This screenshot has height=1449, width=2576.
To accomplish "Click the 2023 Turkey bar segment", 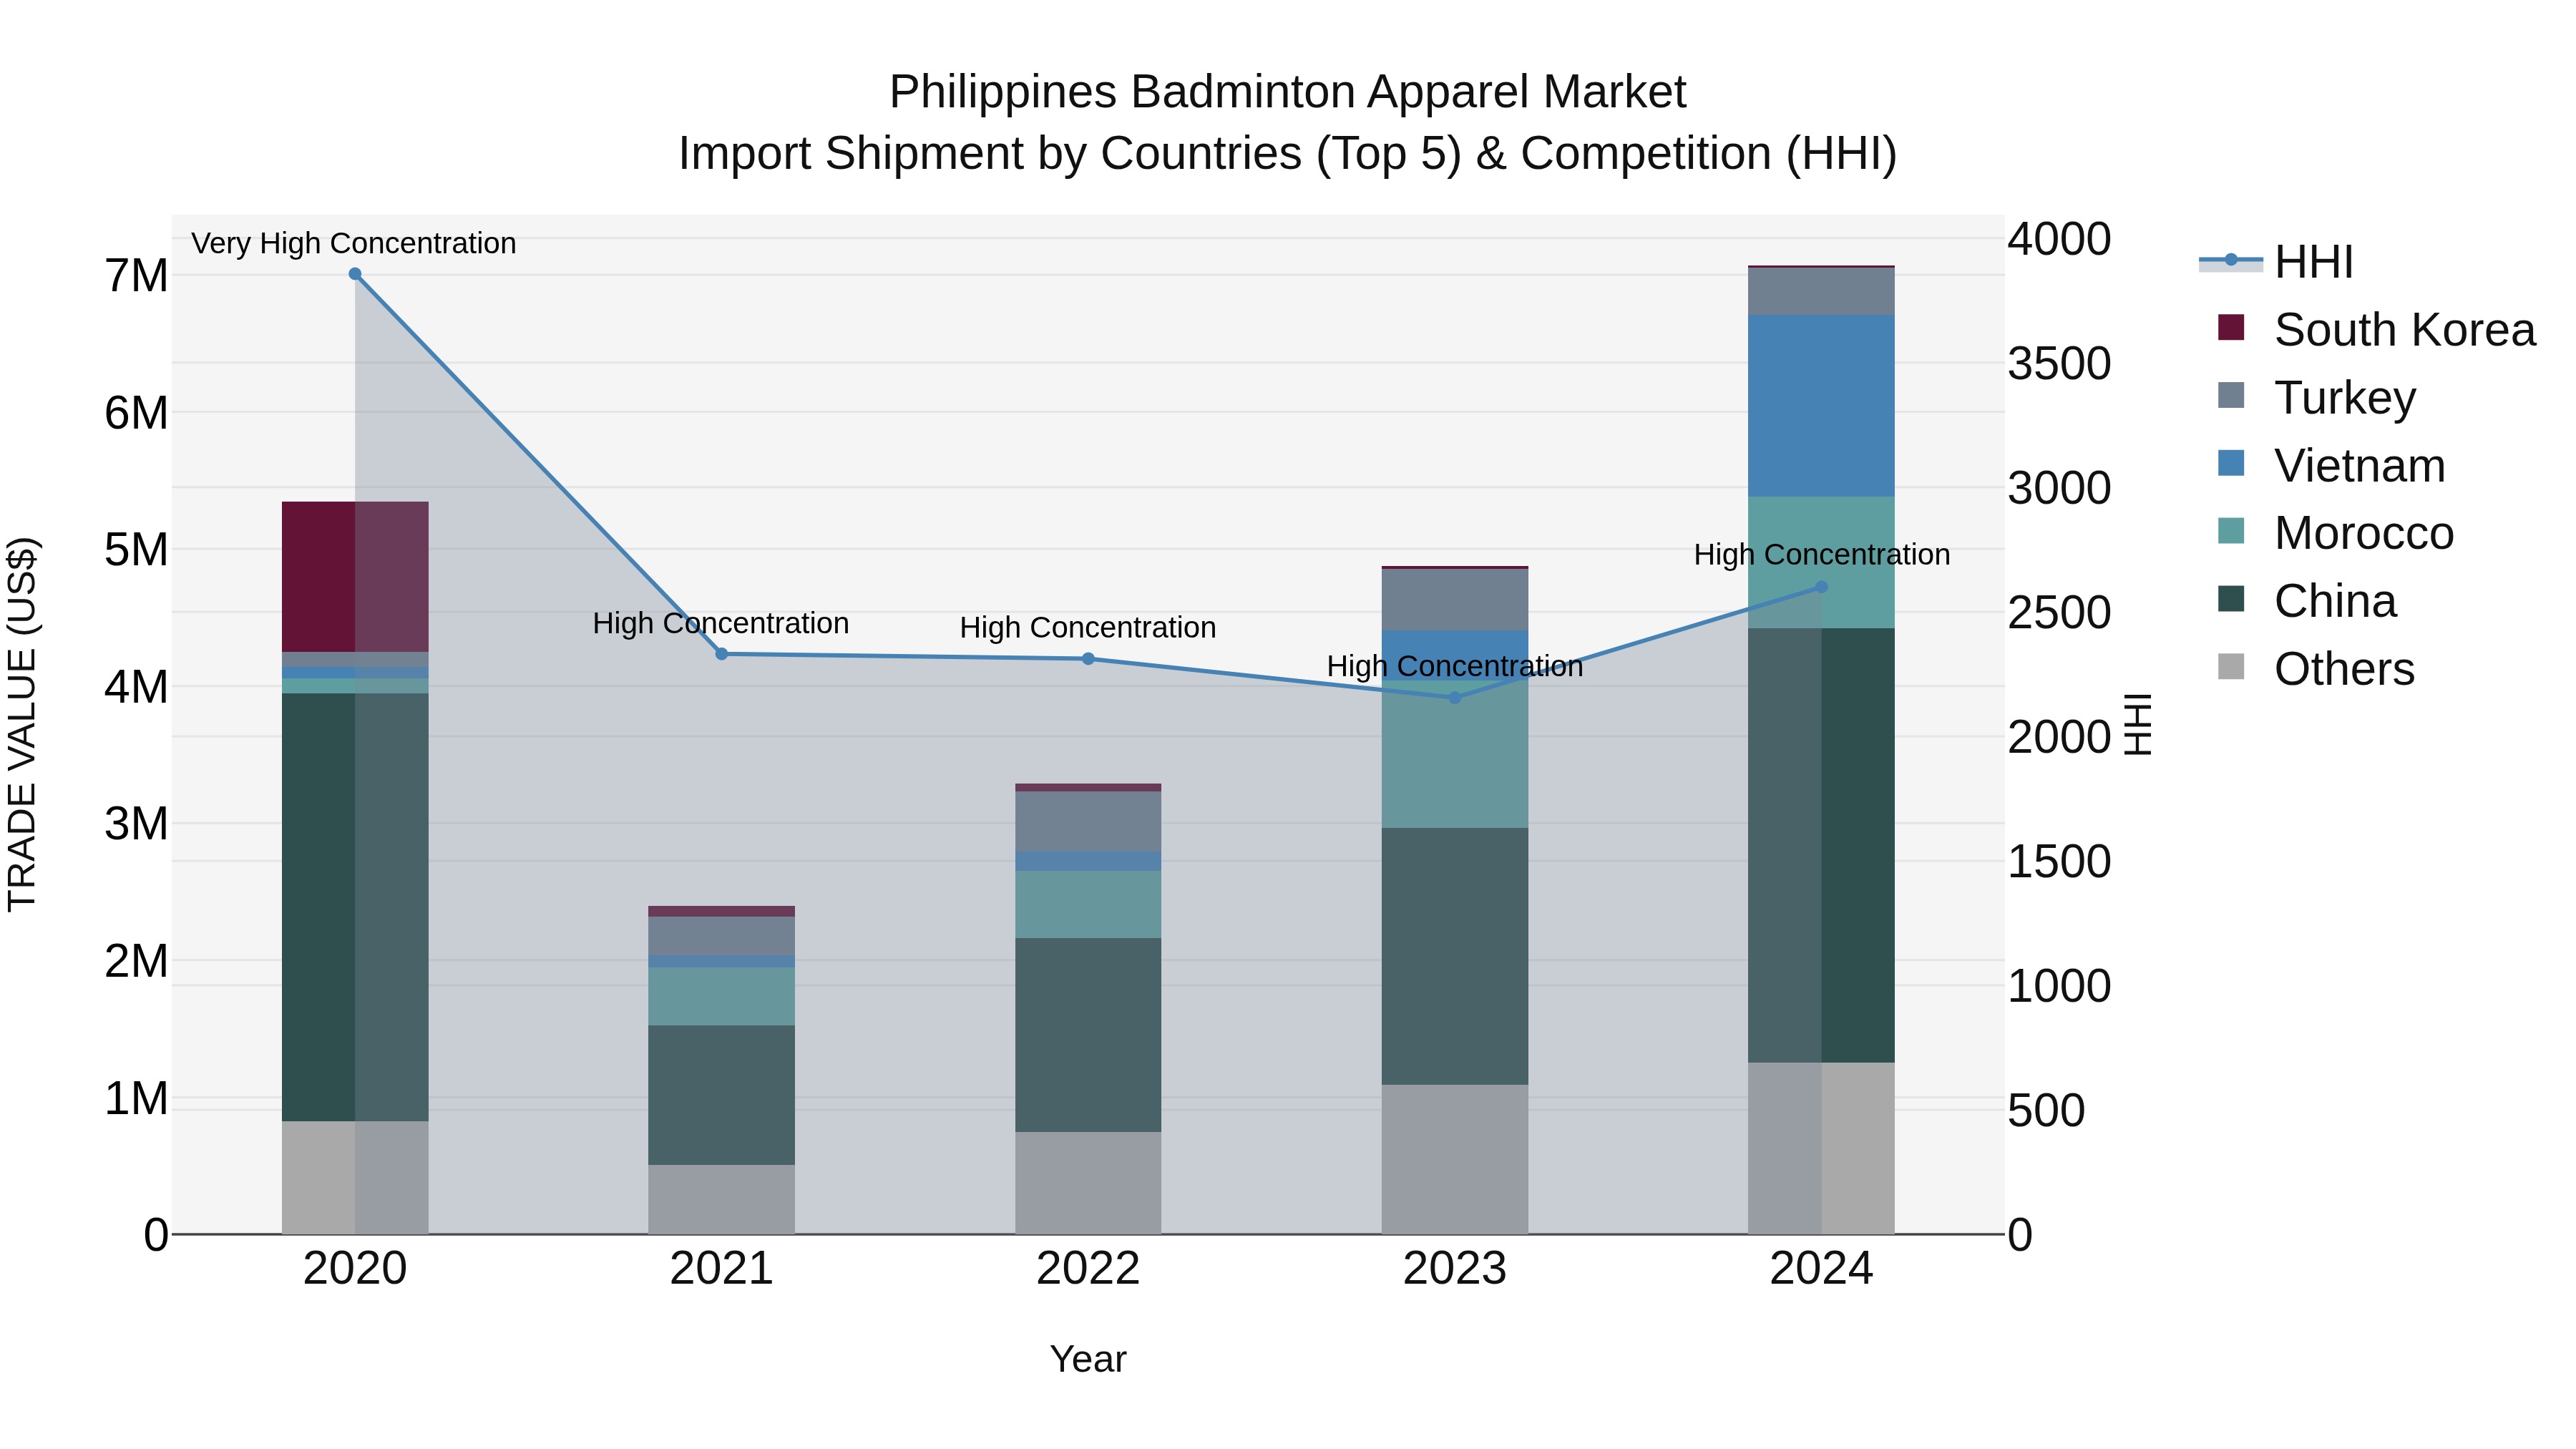I will [x=1455, y=599].
